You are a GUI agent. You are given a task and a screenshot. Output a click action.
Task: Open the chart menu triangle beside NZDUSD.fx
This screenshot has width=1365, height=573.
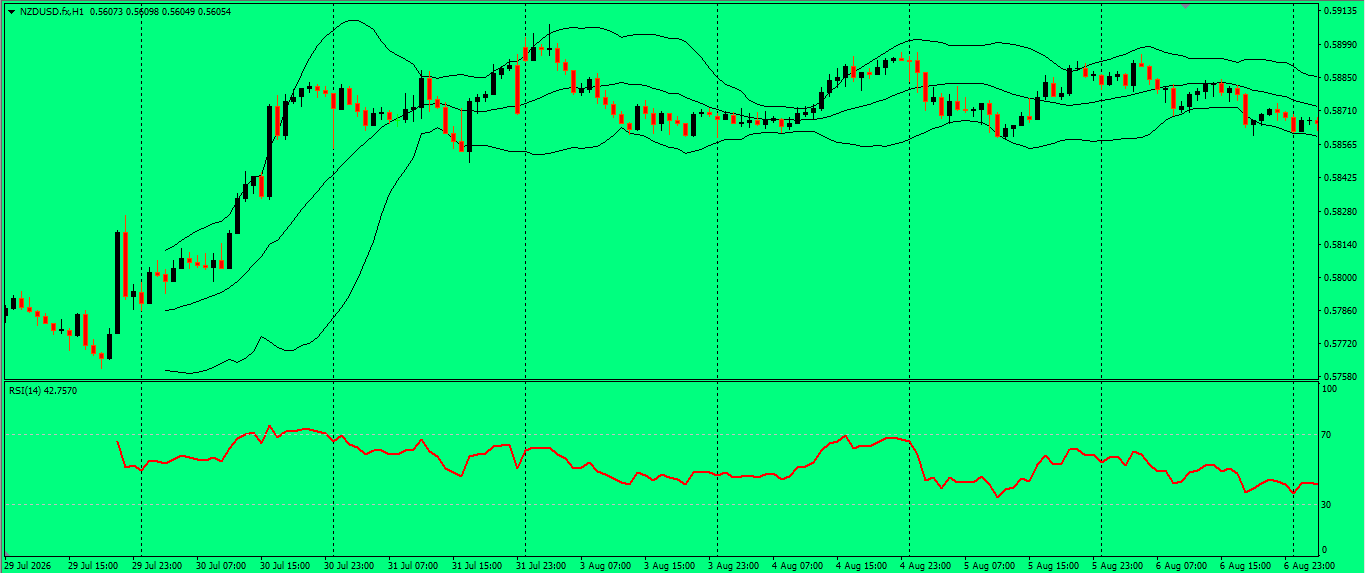click(11, 11)
